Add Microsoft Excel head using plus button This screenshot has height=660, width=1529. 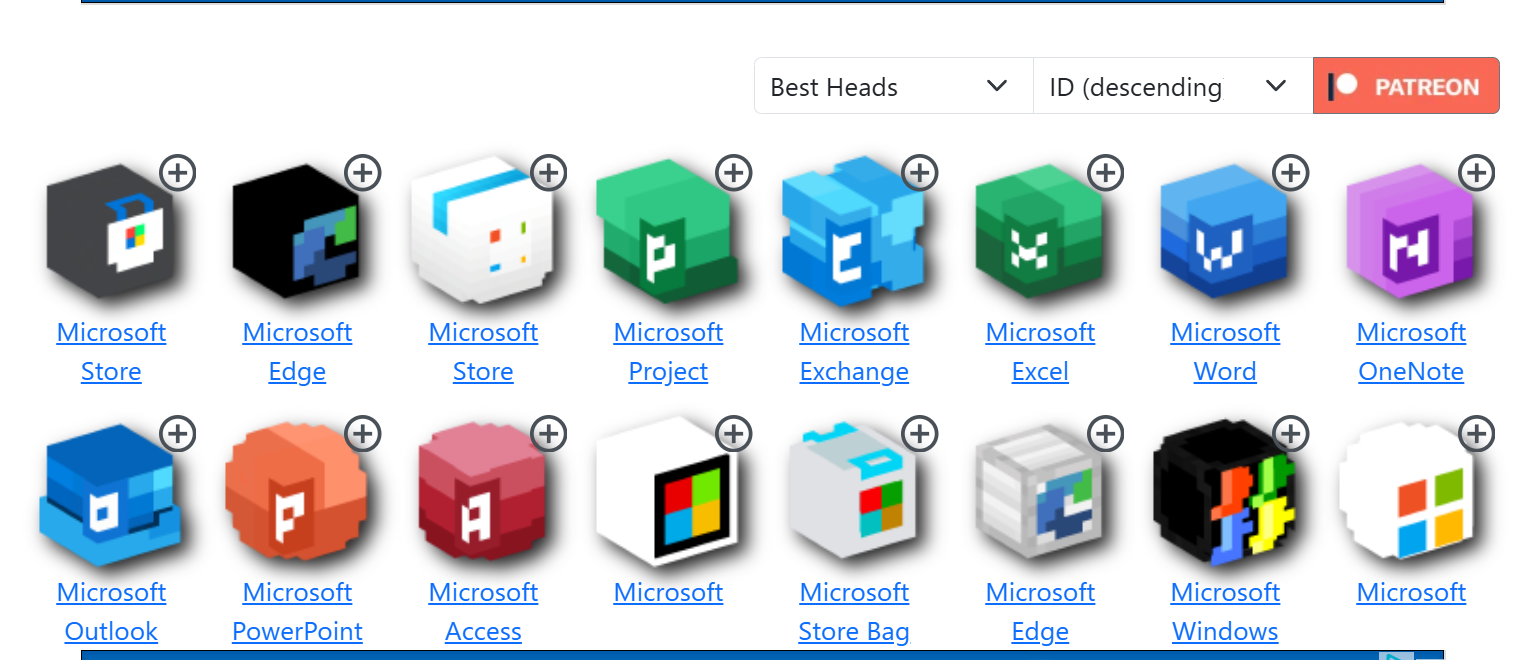coord(1105,173)
